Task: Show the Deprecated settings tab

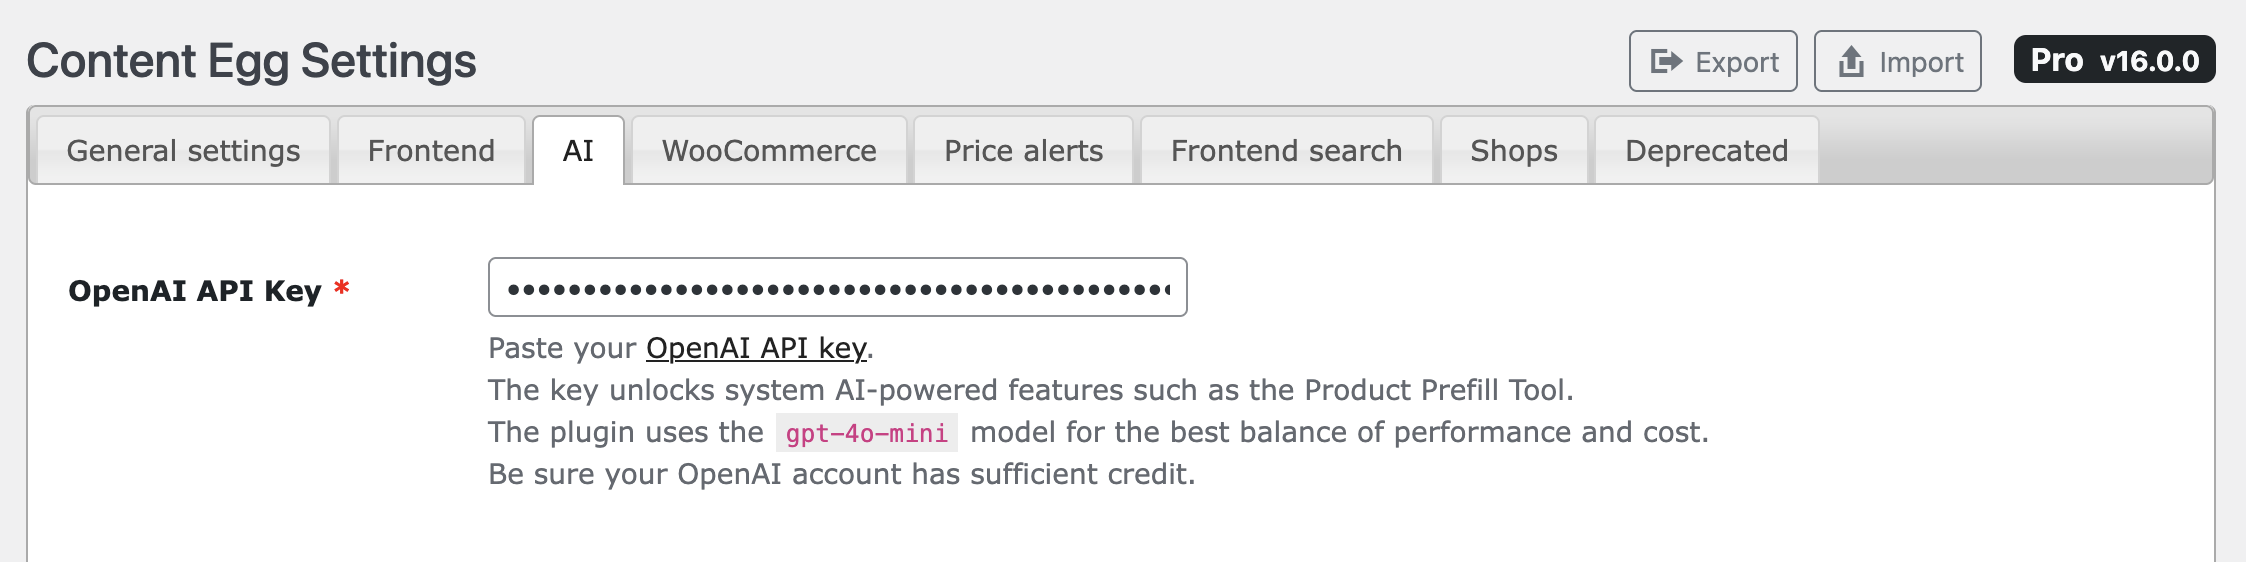Action: coord(1706,151)
